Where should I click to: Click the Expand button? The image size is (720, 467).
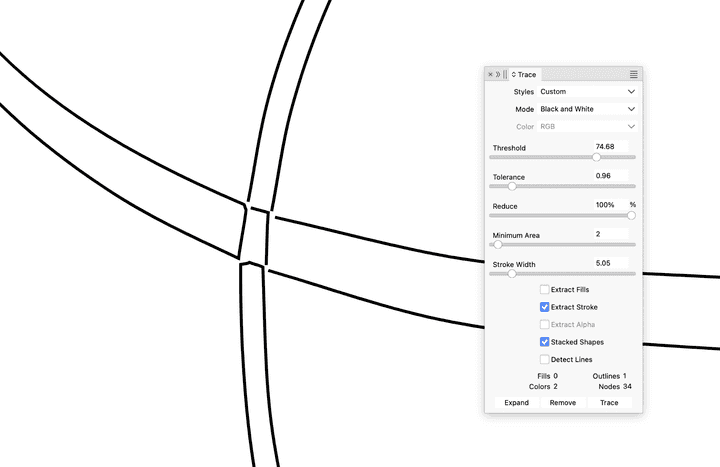[517, 403]
